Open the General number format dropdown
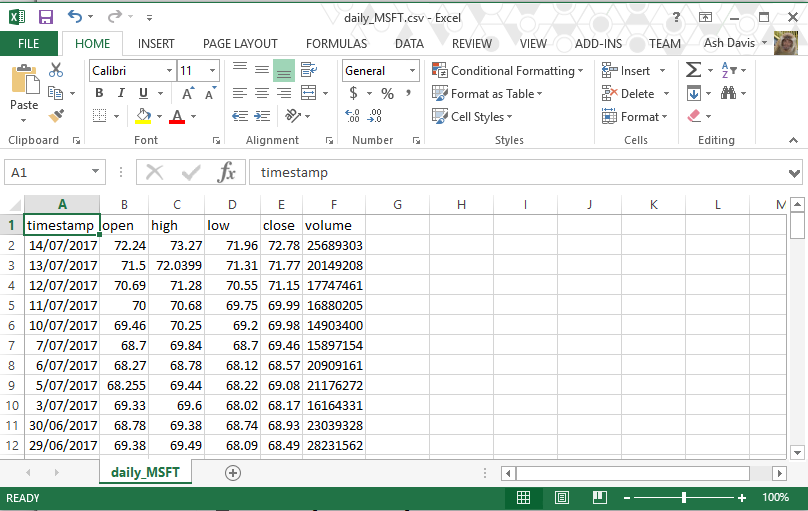This screenshot has height=511, width=808. 412,71
